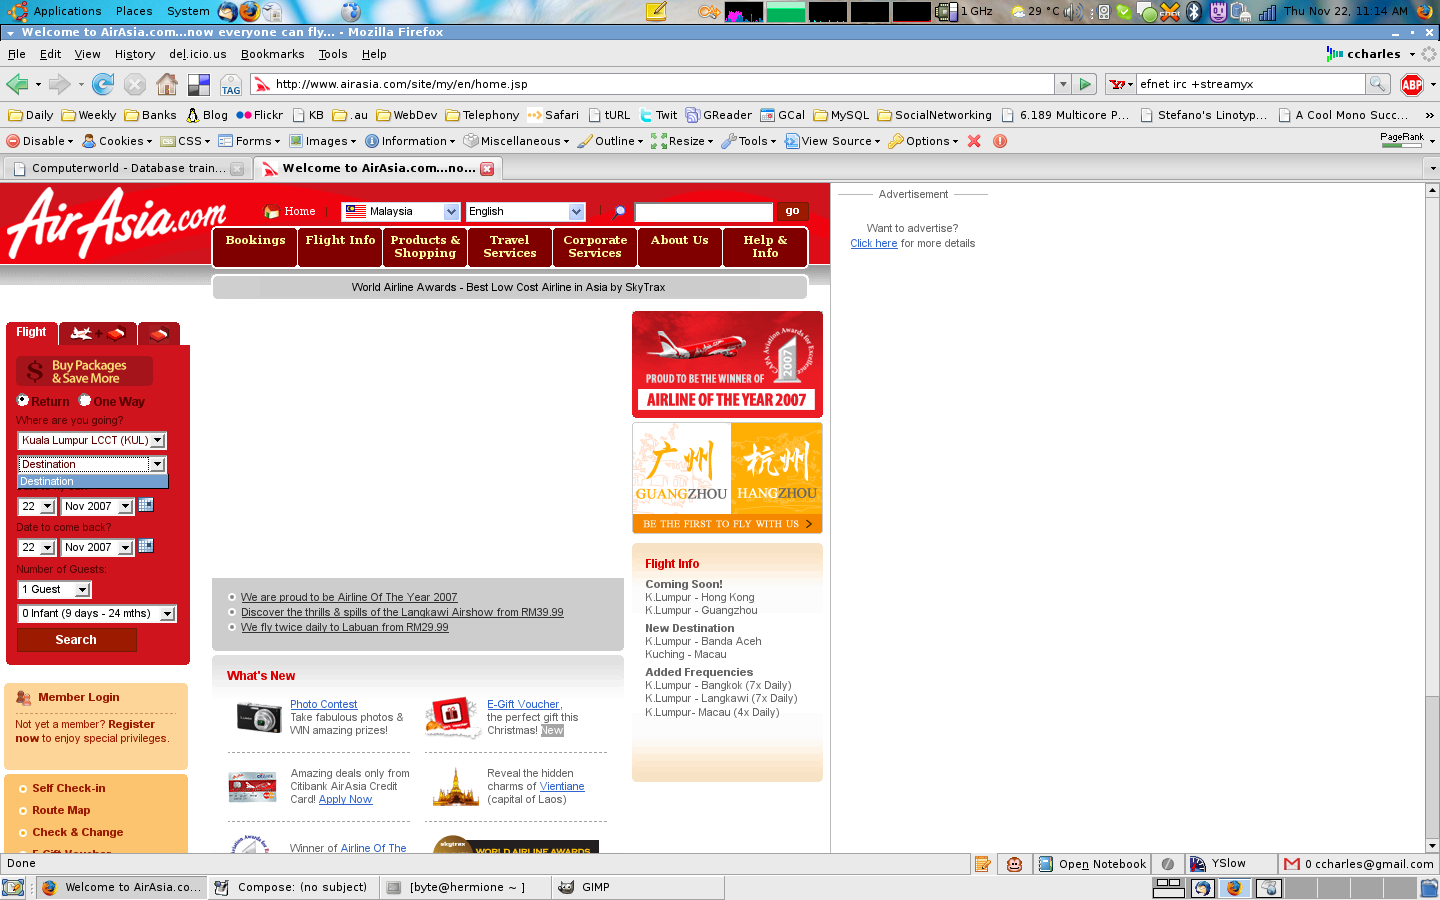The image size is (1440, 900).
Task: Open the Travel Services navigation menu
Action: point(510,246)
